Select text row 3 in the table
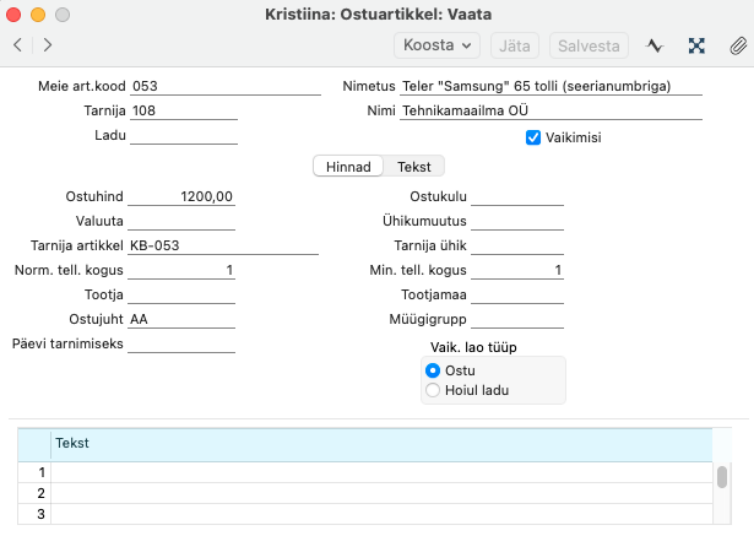 [365, 514]
